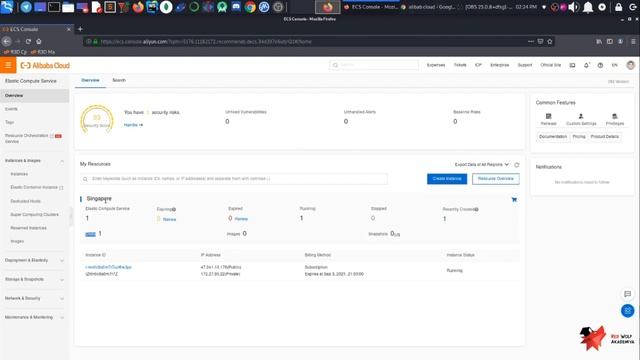Screen dimensions: 640x360
Task: Open Dedicated Hosts in the left sidebar
Action: click(25, 201)
